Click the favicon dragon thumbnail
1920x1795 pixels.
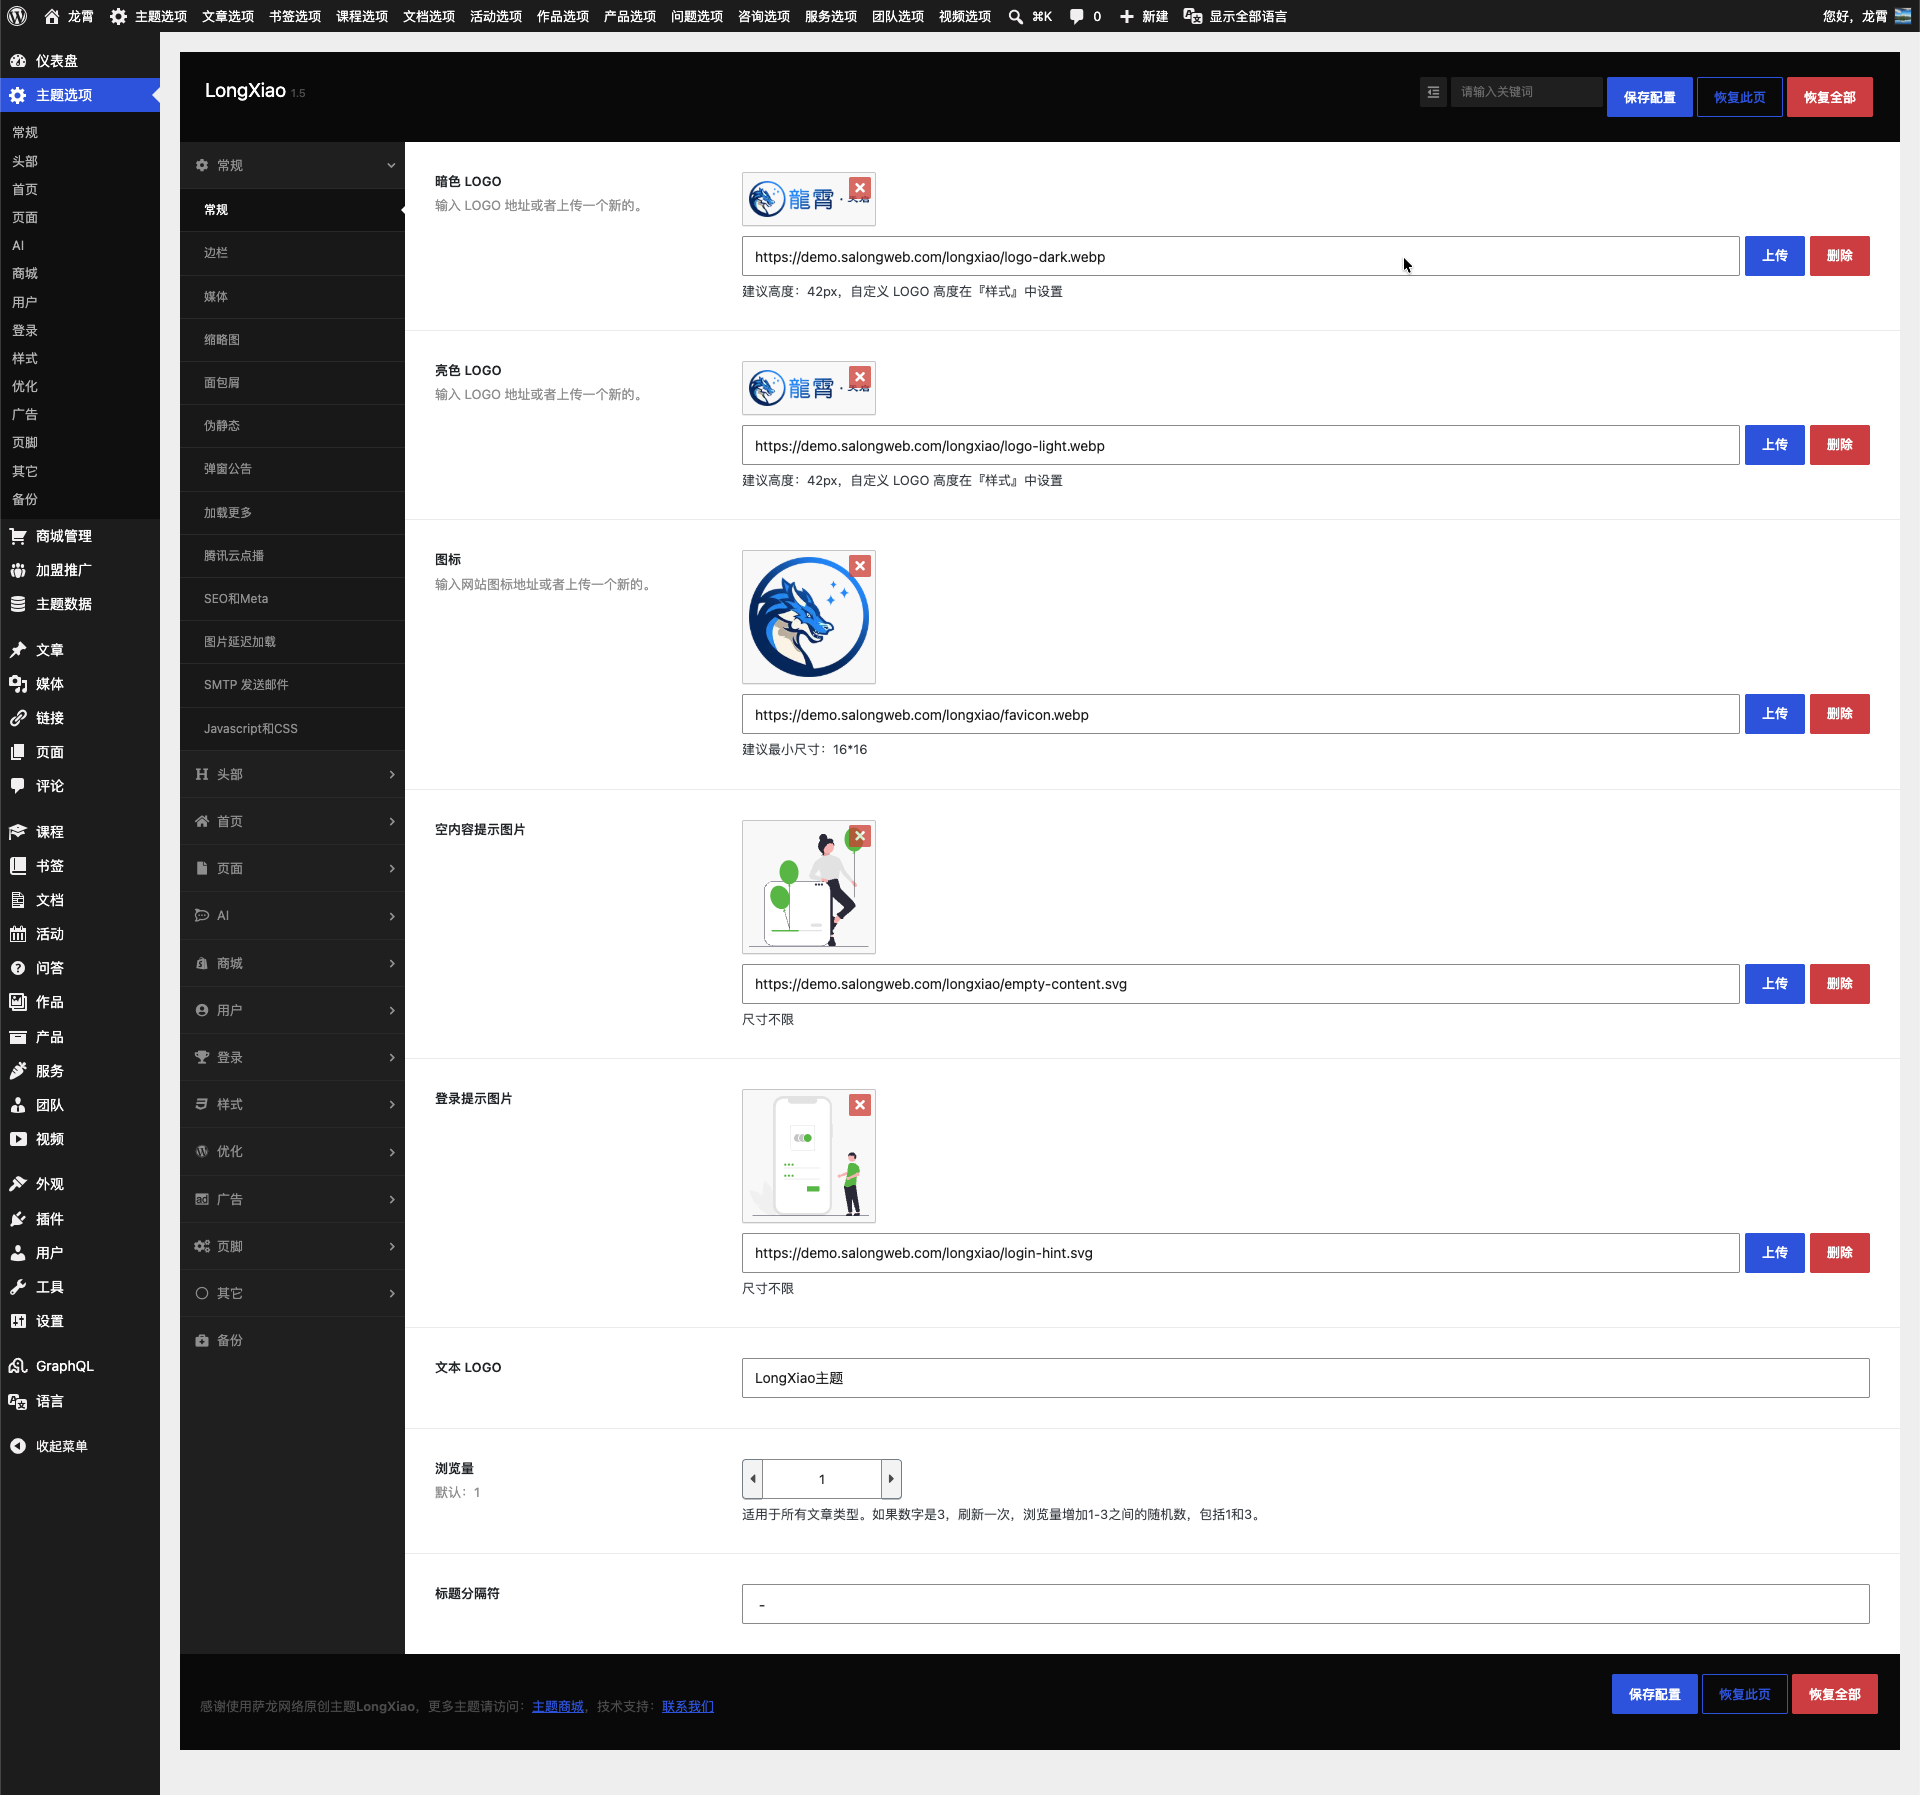[x=809, y=617]
